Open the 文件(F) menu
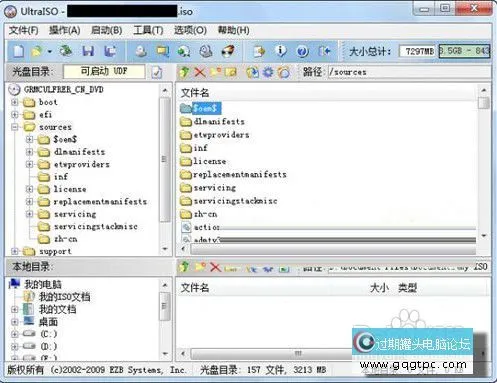Image resolution: width=497 pixels, height=383 pixels. click(23, 30)
